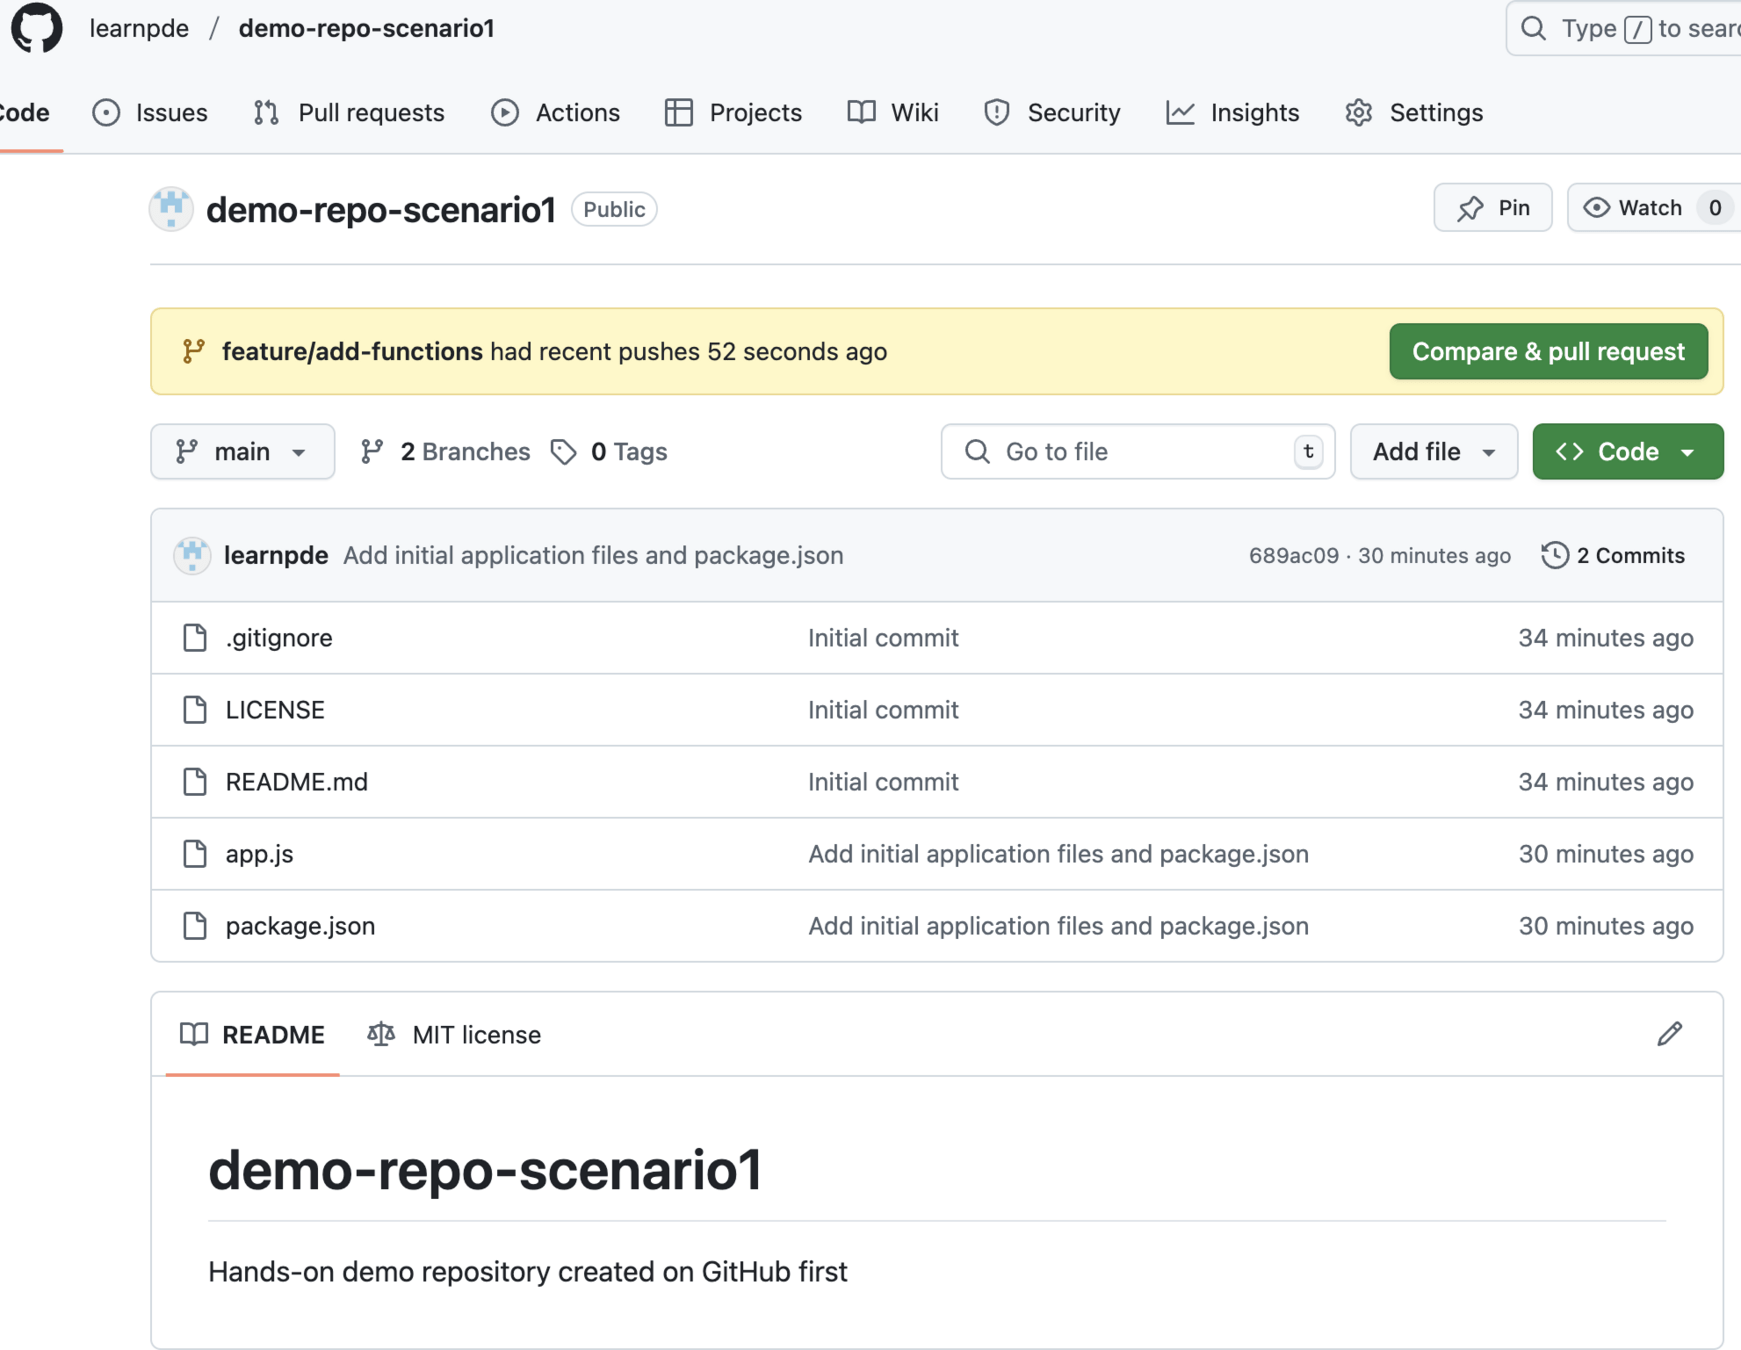This screenshot has width=1741, height=1350.
Task: Focus the Go to file search field
Action: point(1138,451)
